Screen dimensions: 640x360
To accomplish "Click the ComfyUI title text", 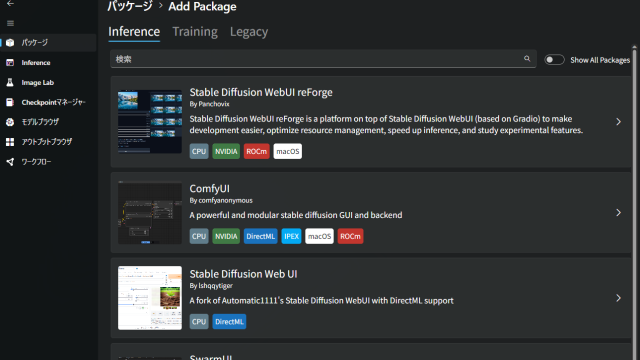I will point(209,189).
